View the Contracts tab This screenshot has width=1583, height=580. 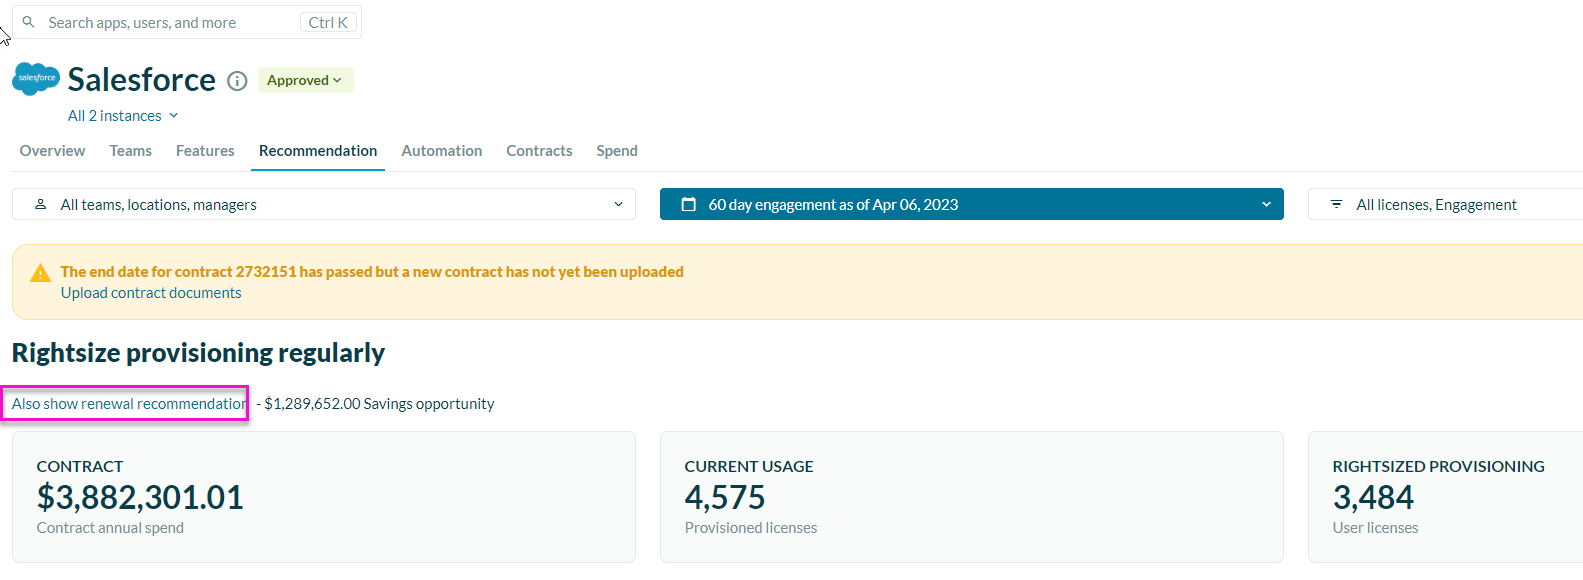539,151
